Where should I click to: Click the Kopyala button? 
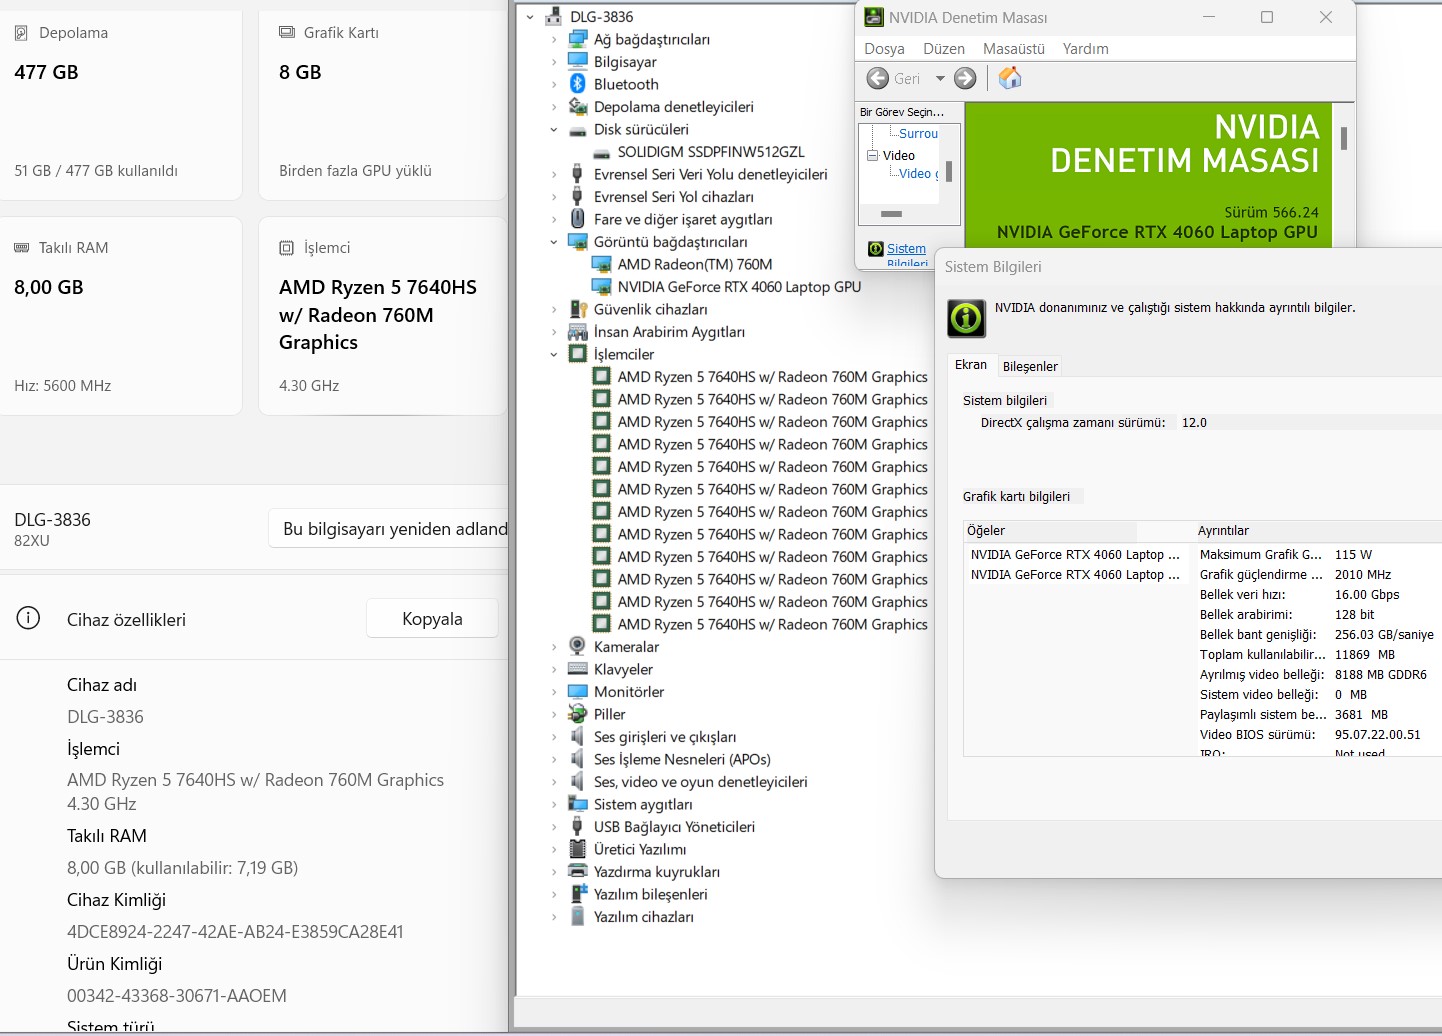coord(432,618)
